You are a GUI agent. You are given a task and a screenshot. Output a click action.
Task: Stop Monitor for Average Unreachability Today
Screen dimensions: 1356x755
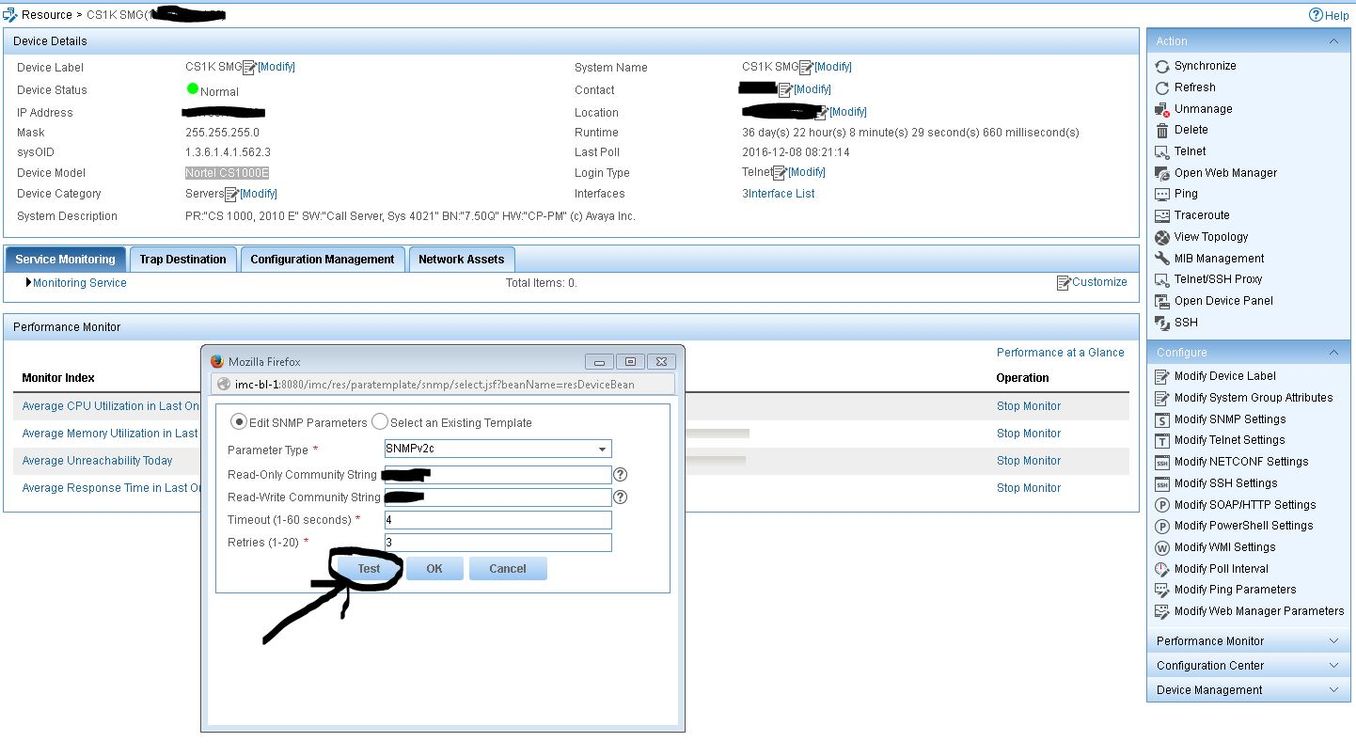point(1028,461)
